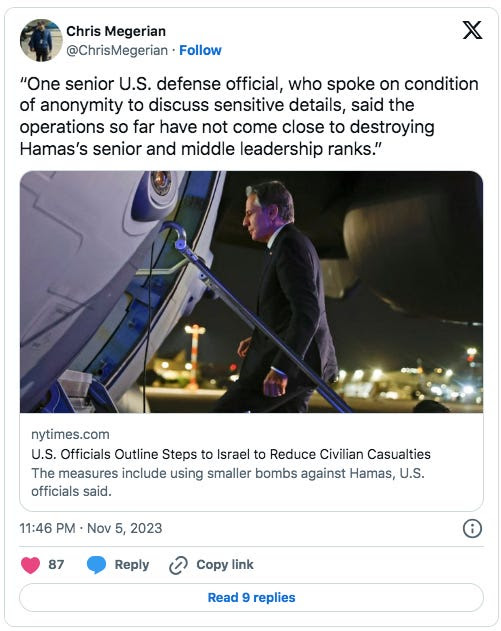The width and height of the screenshot is (501, 631).
Task: Open Chris Megerian's profile avatar
Action: pos(41,40)
